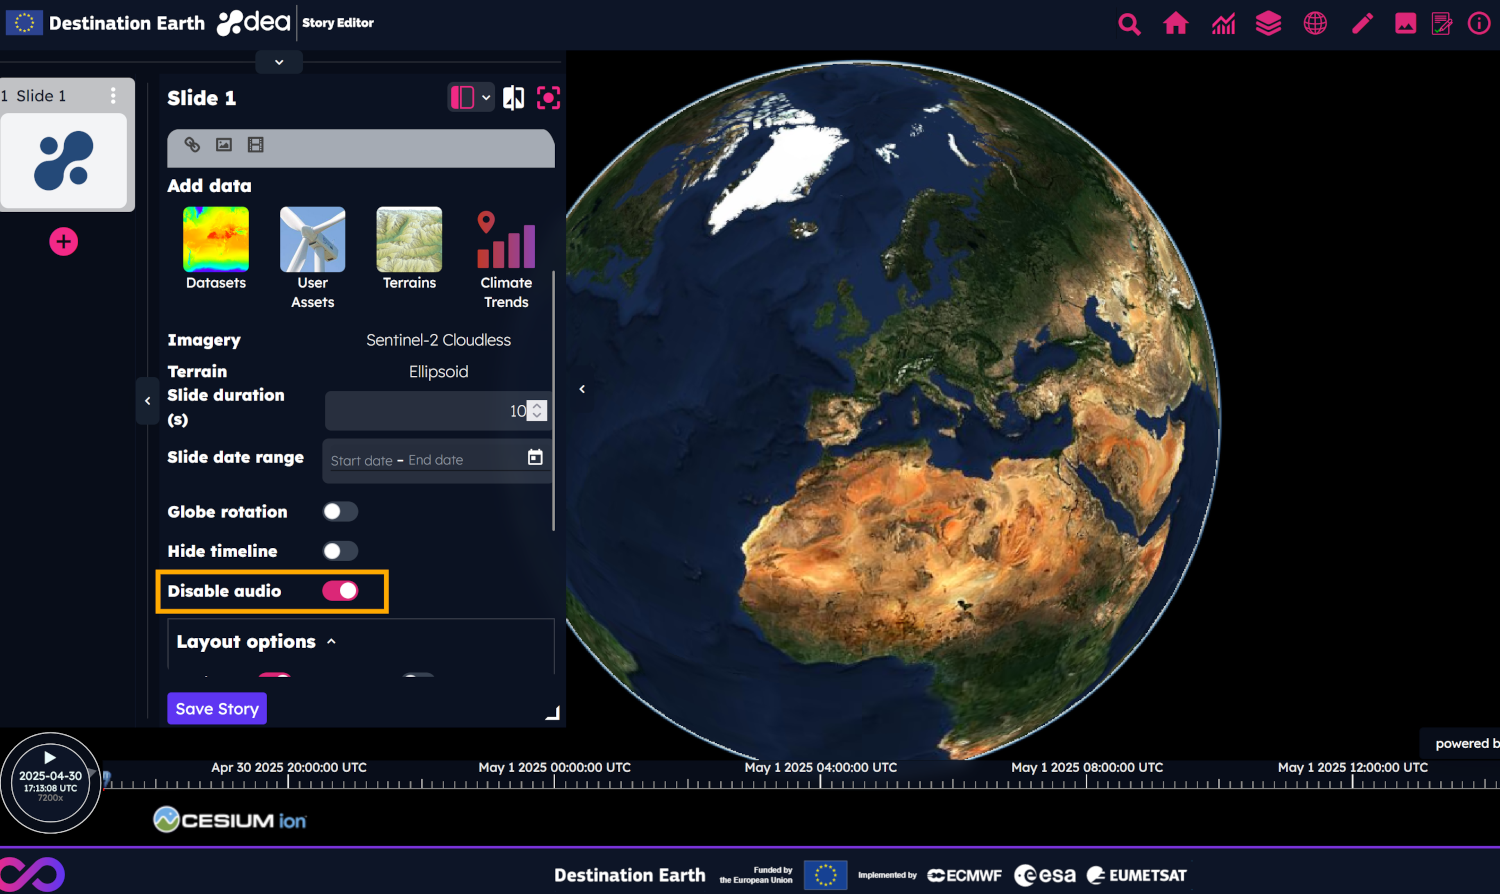The image size is (1500, 894).
Task: Enable Globe rotation toggle
Action: (340, 512)
